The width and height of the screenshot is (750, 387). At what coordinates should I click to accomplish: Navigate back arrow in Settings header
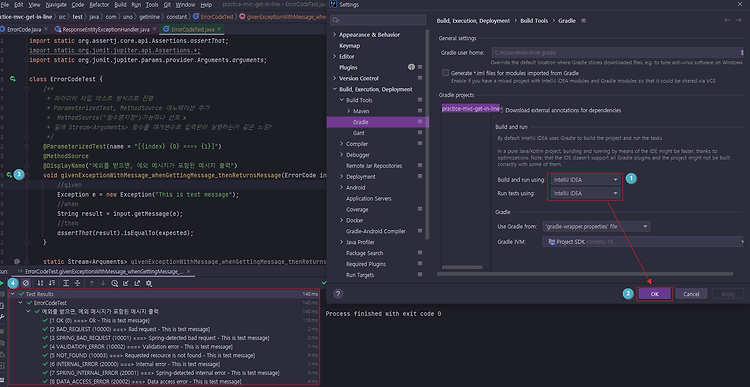pos(727,21)
